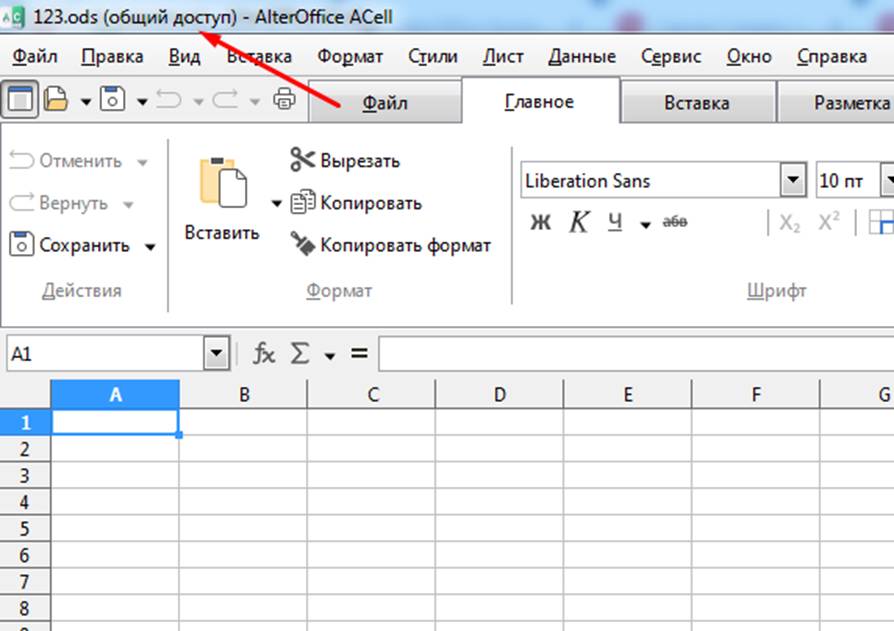This screenshot has height=631, width=894.
Task: Open the font name dropdown list
Action: pos(793,180)
